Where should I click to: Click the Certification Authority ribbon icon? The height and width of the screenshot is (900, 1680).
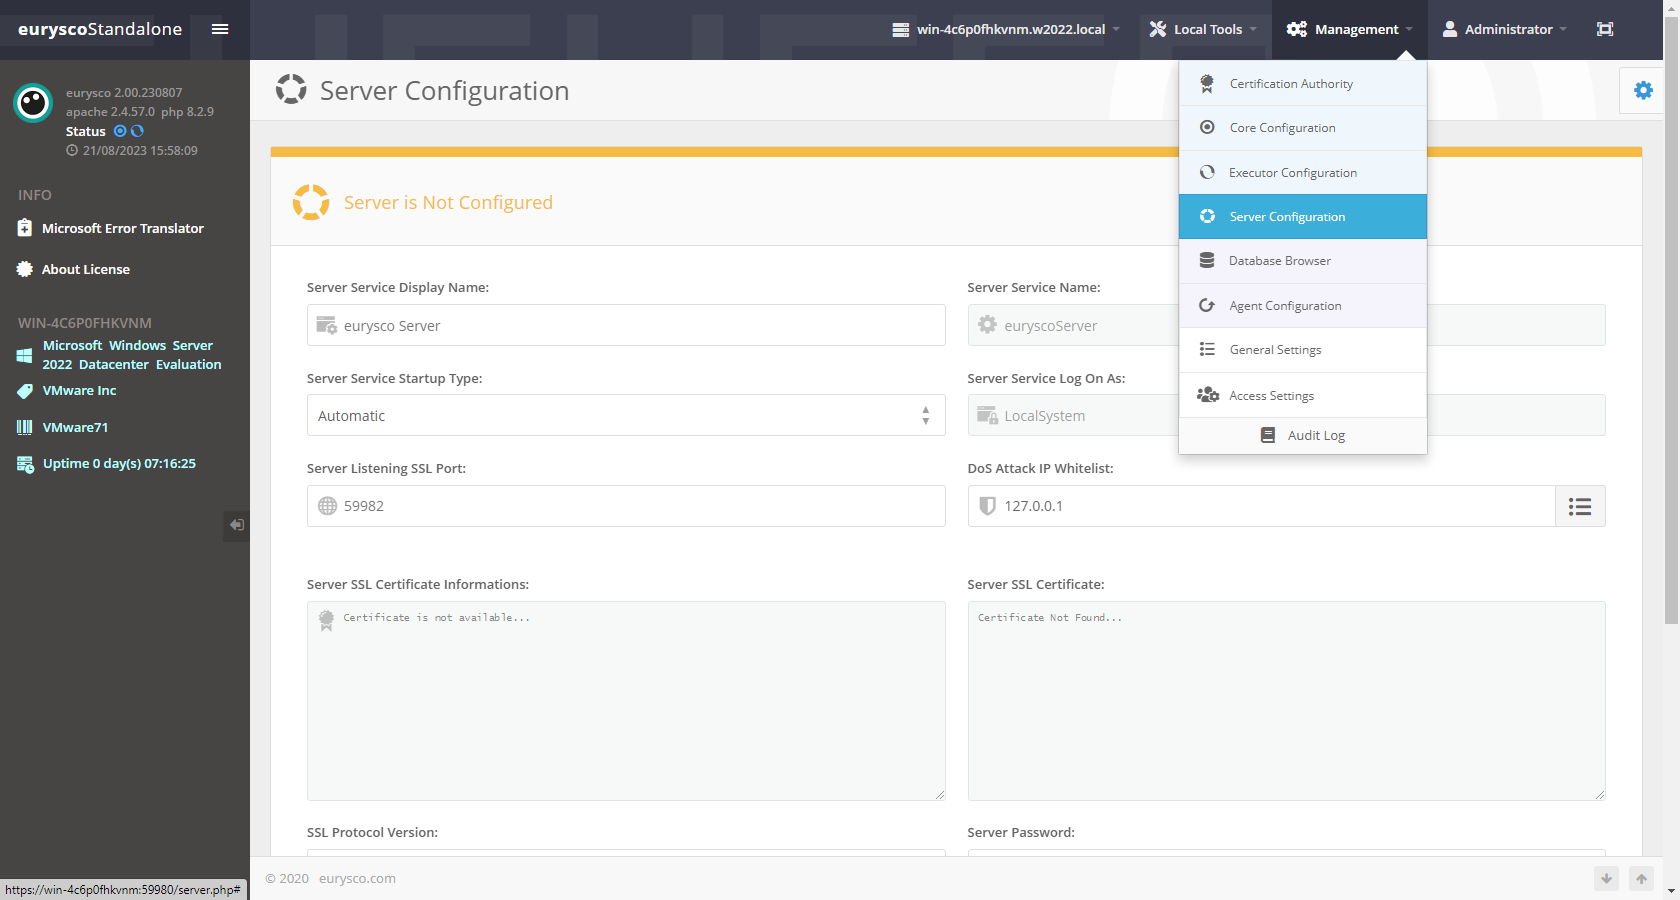tap(1207, 84)
